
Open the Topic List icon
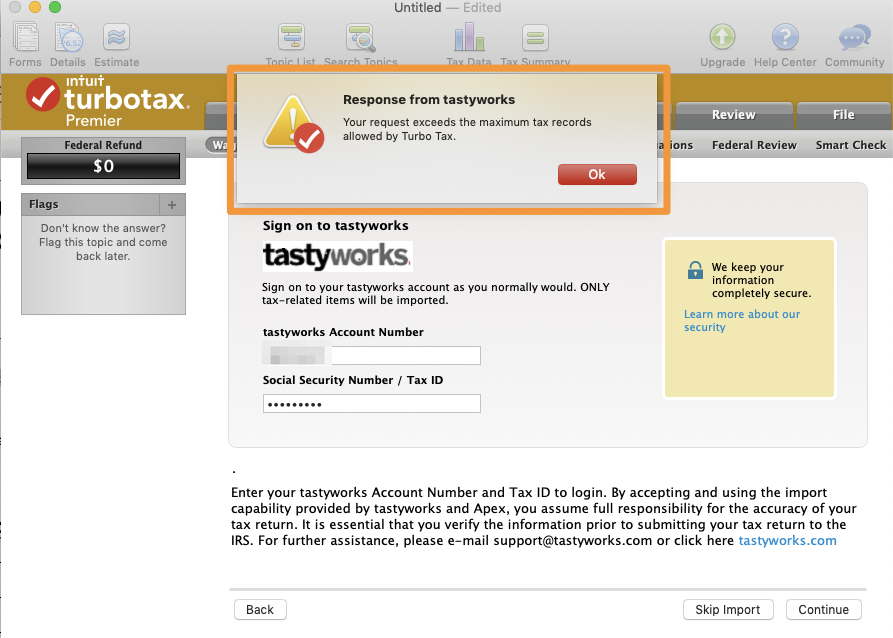tap(290, 38)
